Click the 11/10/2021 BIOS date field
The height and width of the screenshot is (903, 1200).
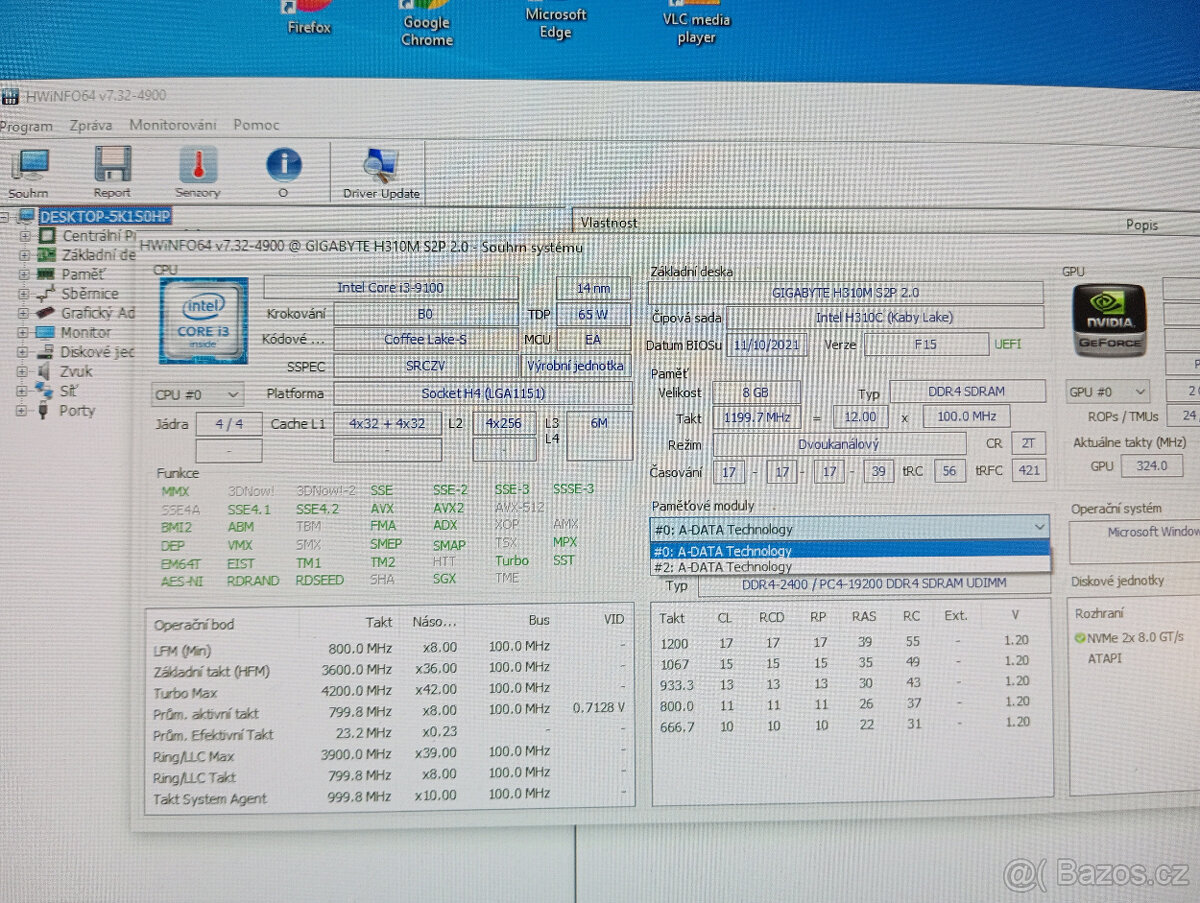coord(767,344)
